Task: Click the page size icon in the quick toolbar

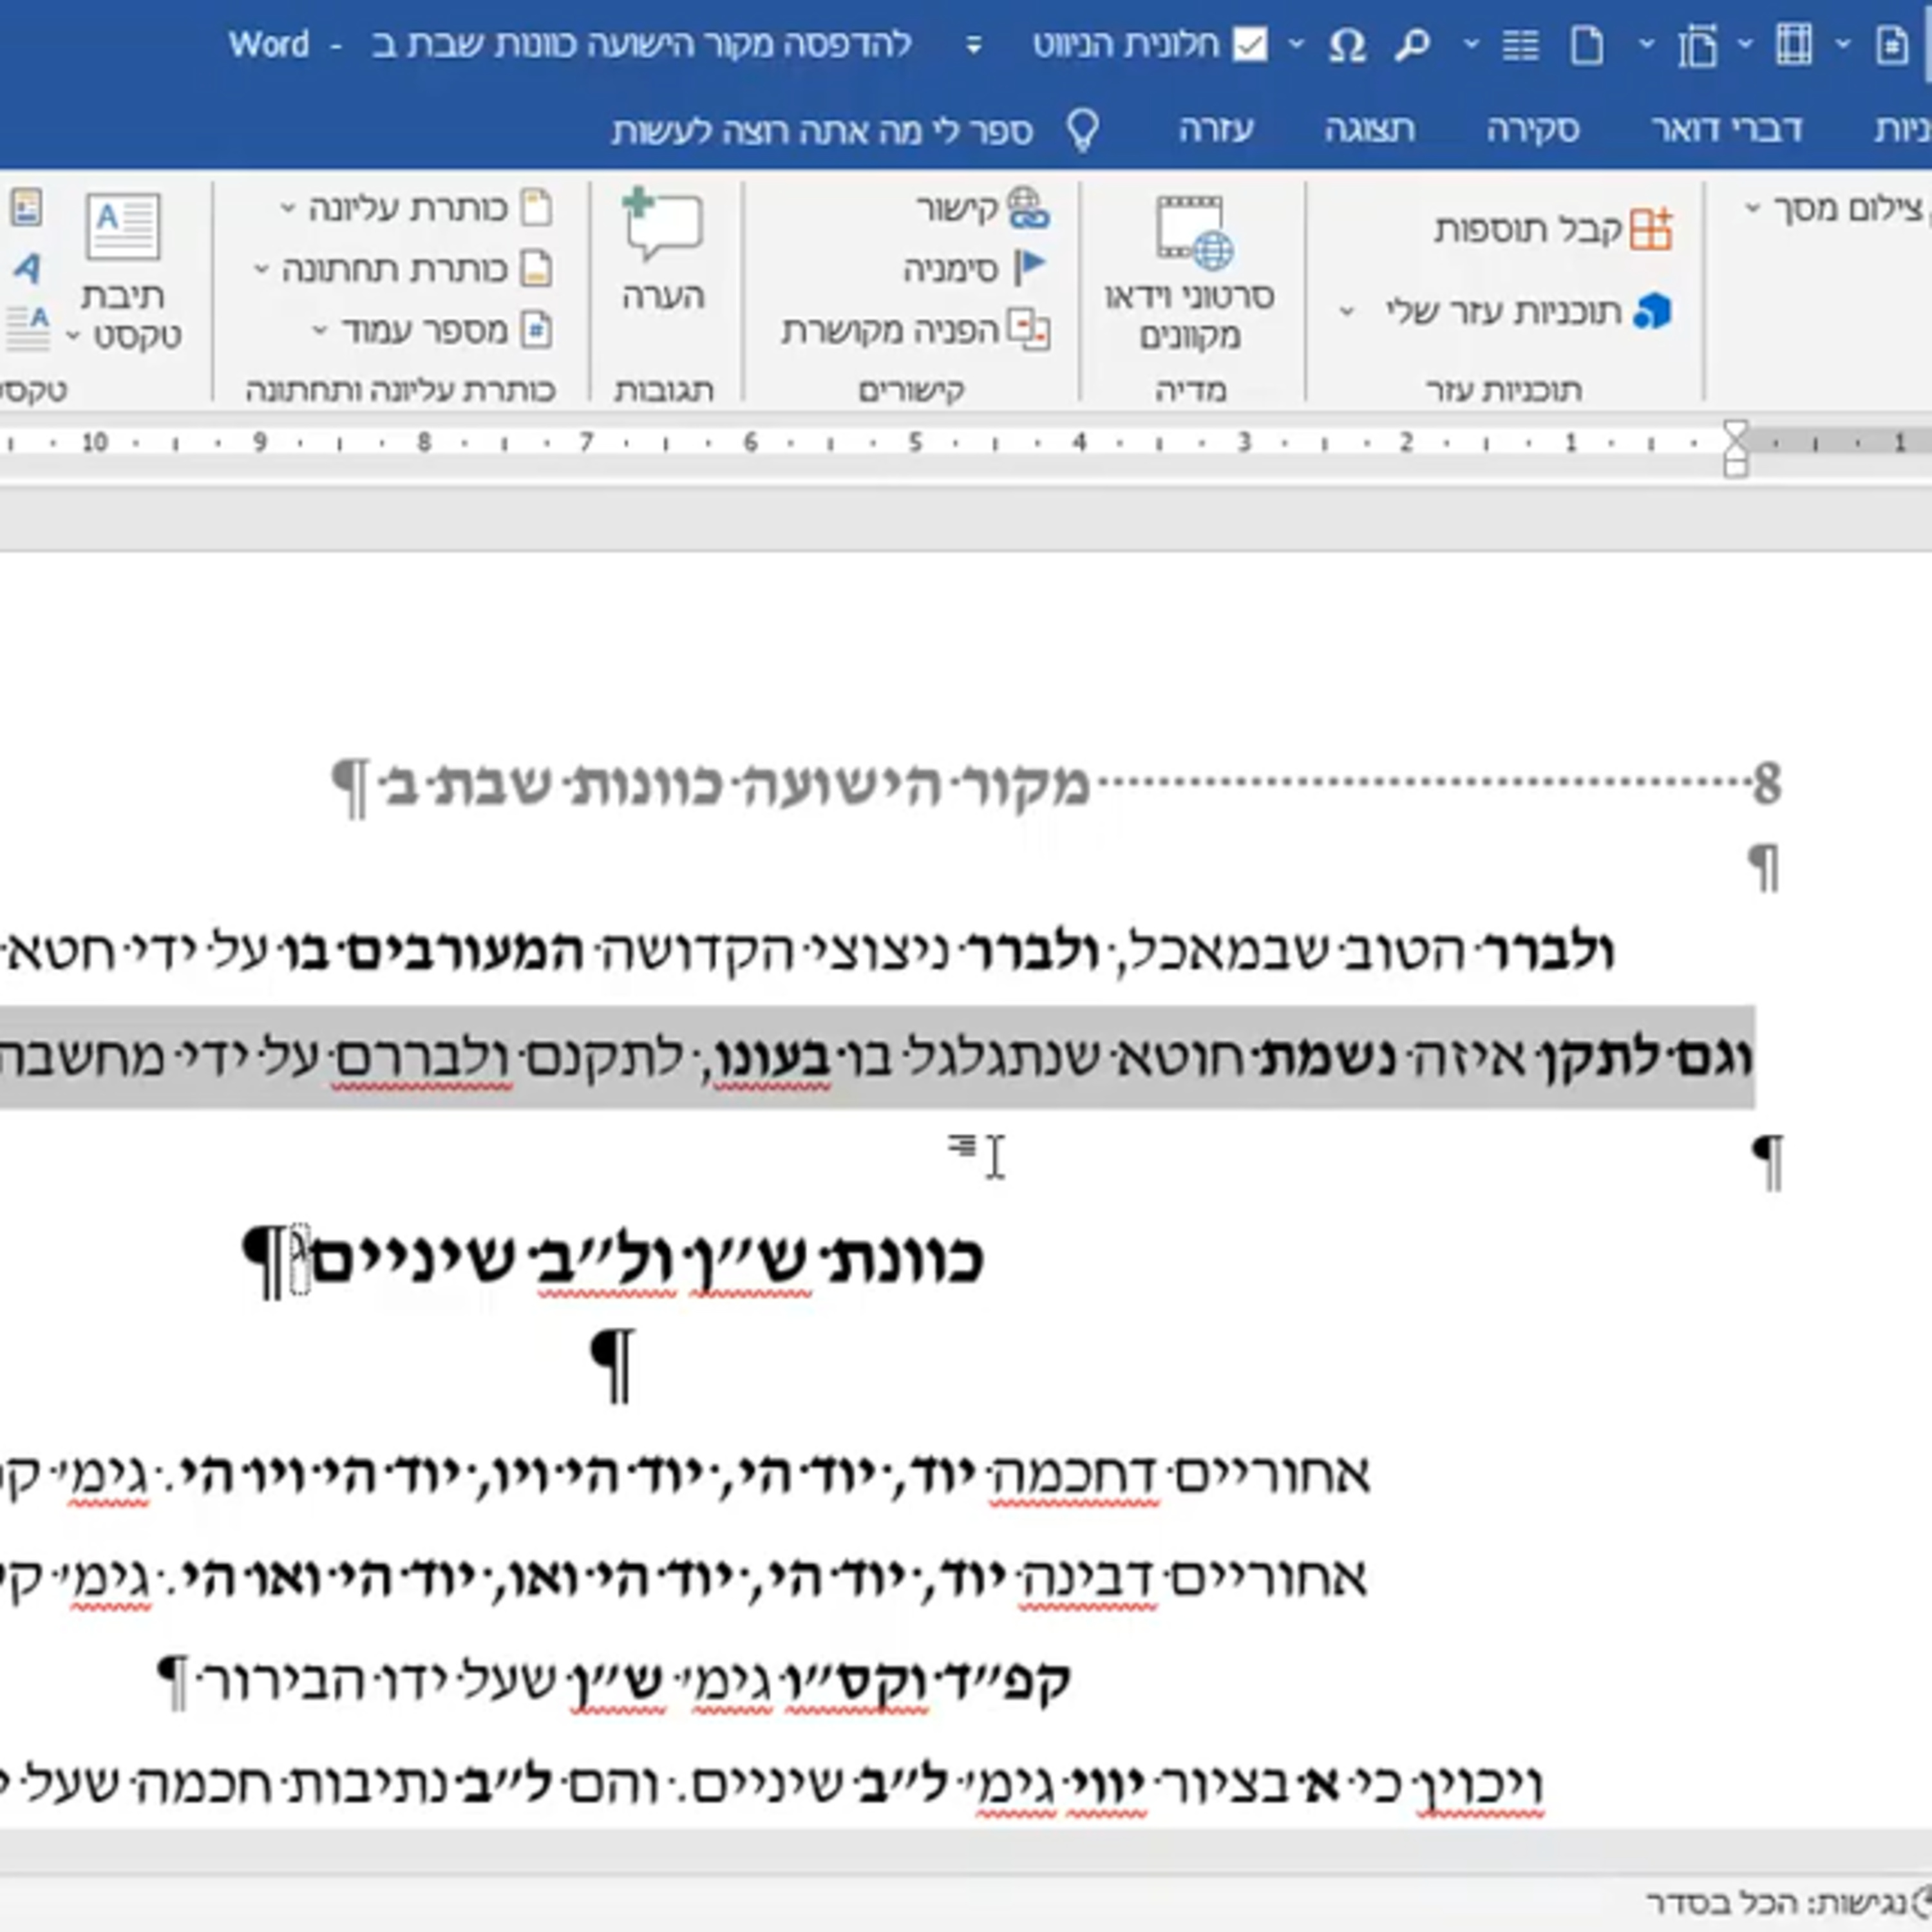Action: [1697, 45]
